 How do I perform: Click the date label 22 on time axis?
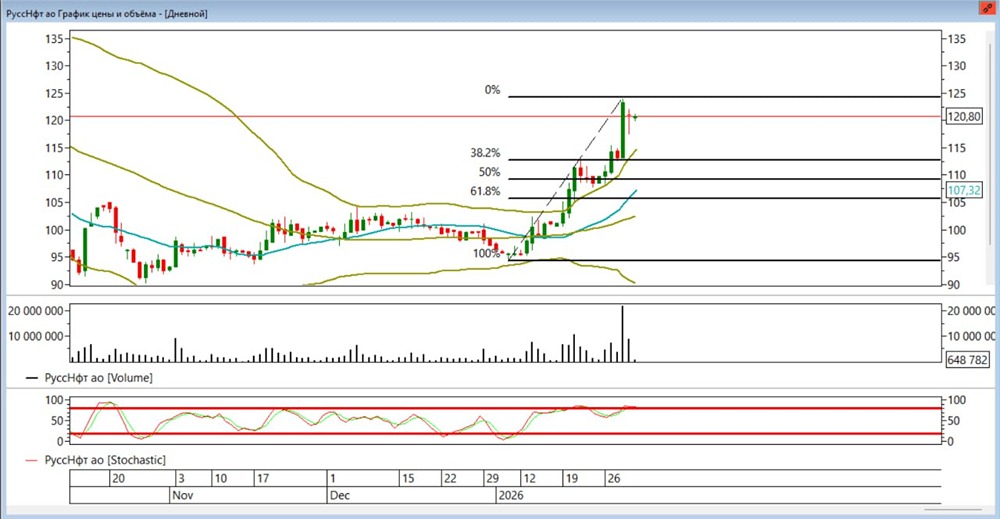click(x=450, y=478)
